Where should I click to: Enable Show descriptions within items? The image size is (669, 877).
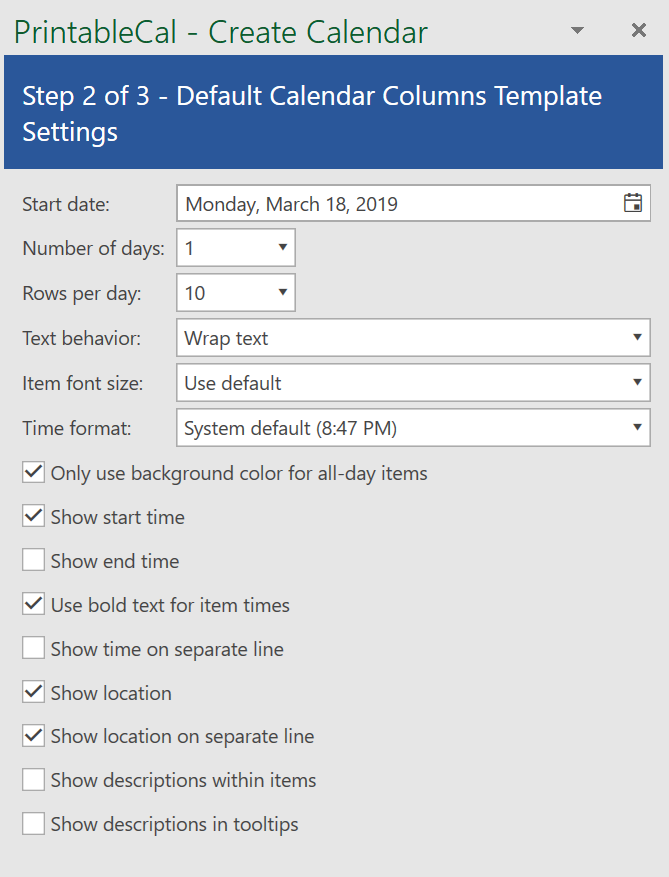click(34, 780)
